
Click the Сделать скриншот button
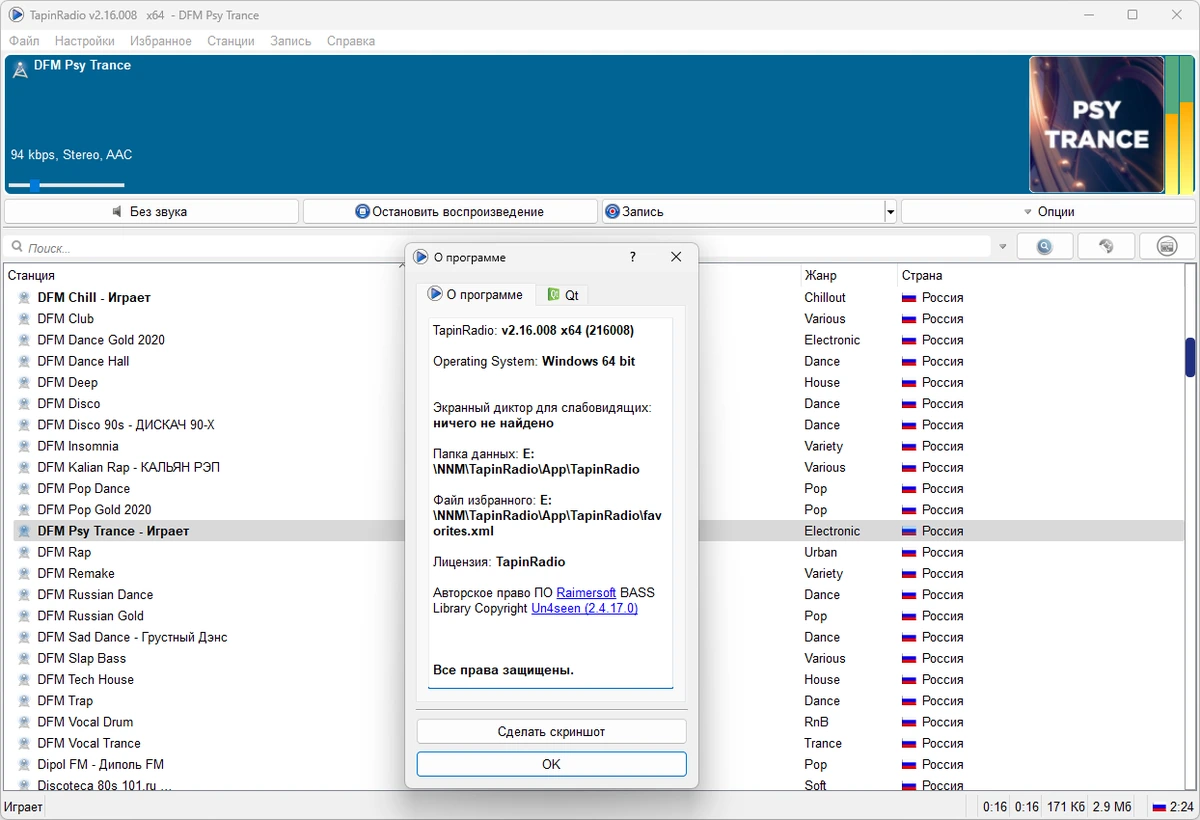pyautogui.click(x=551, y=732)
